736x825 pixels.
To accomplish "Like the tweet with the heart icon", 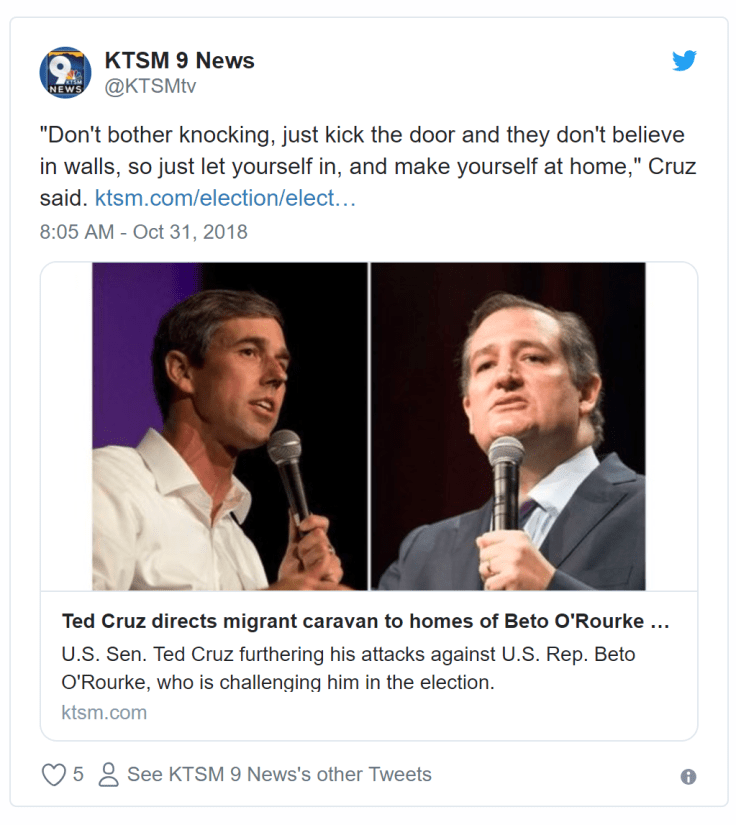I will [53, 775].
